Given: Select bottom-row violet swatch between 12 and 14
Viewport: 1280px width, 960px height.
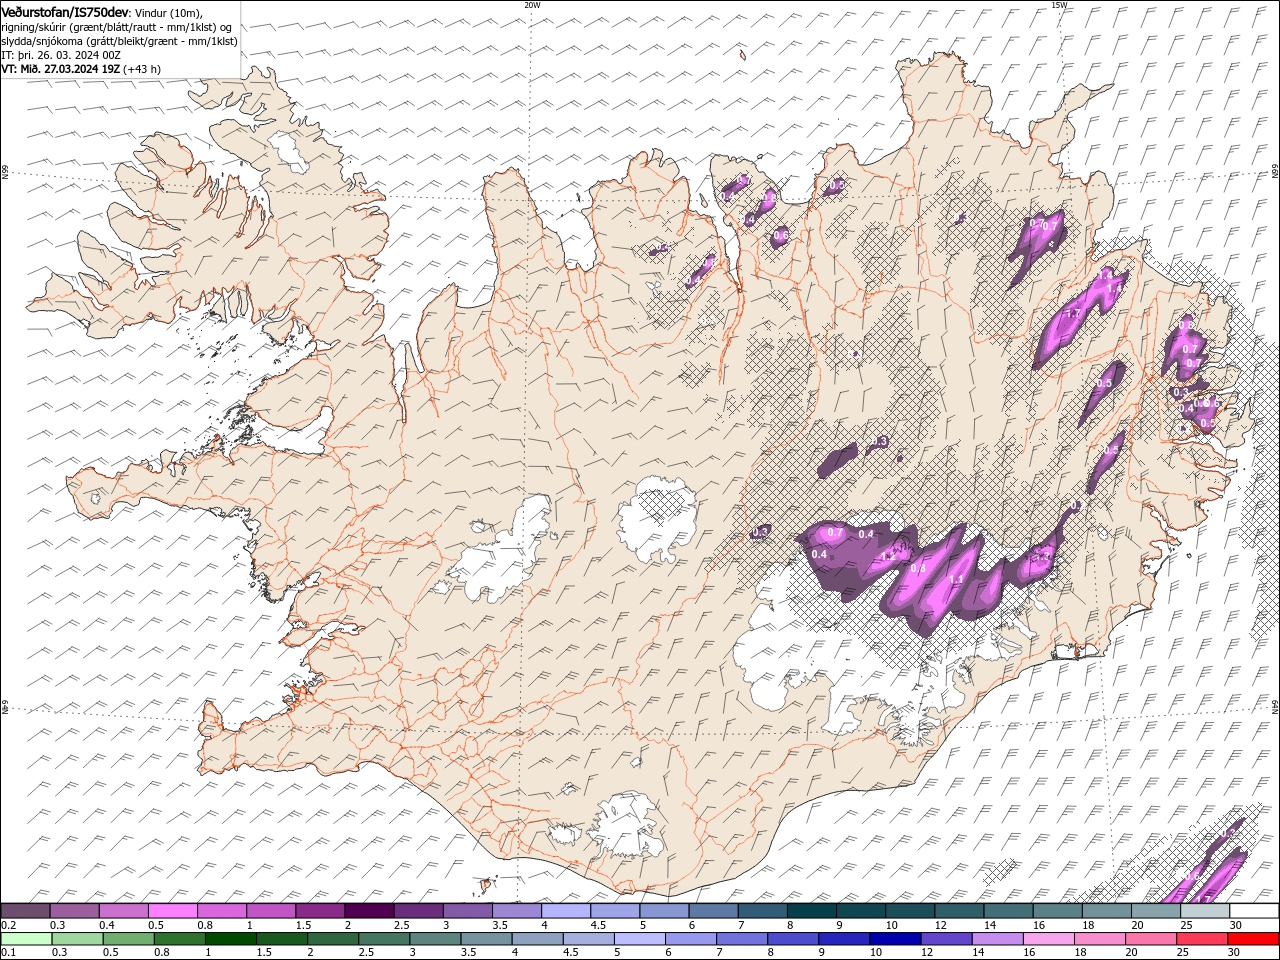Looking at the screenshot, I should tap(945, 938).
